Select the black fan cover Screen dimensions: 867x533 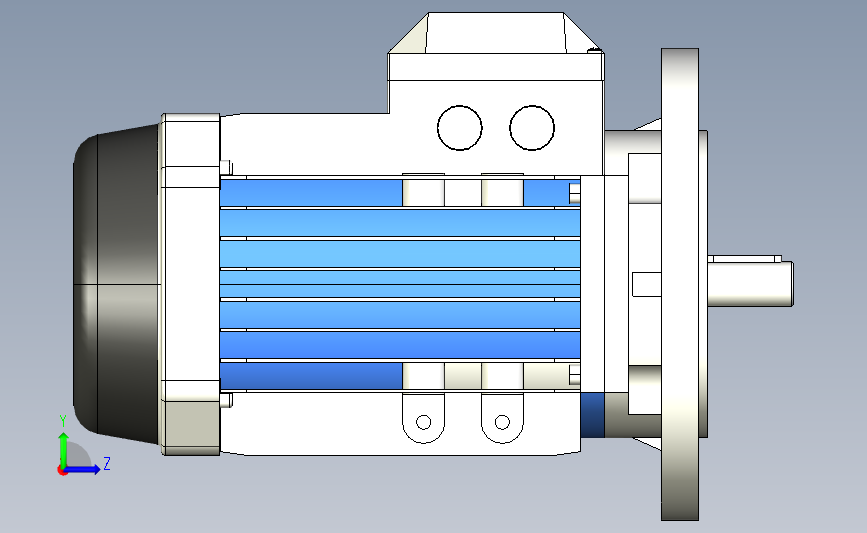(117, 284)
